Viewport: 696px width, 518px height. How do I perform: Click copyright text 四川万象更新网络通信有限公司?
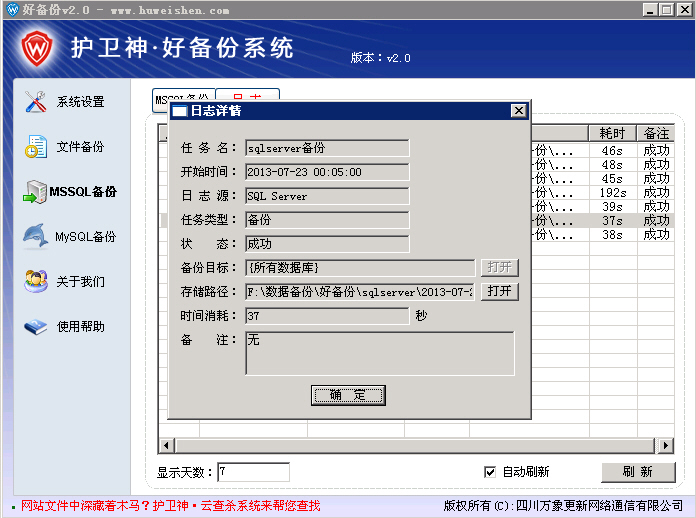tap(599, 506)
